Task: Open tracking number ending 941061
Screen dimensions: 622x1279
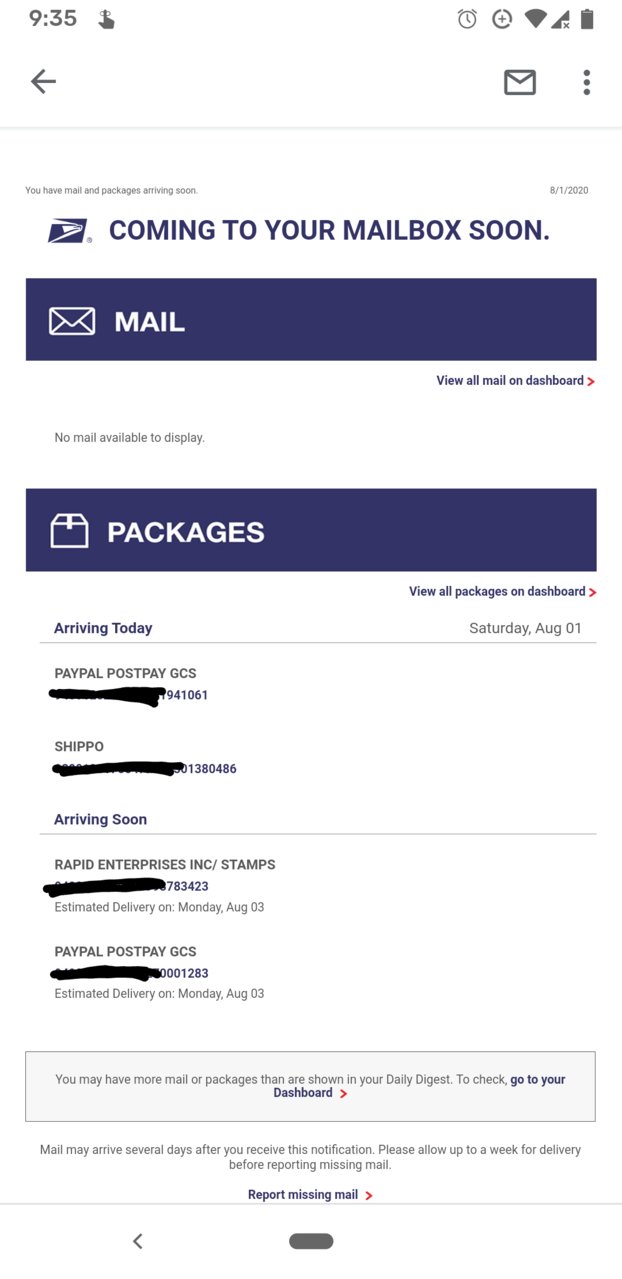Action: pos(131,695)
